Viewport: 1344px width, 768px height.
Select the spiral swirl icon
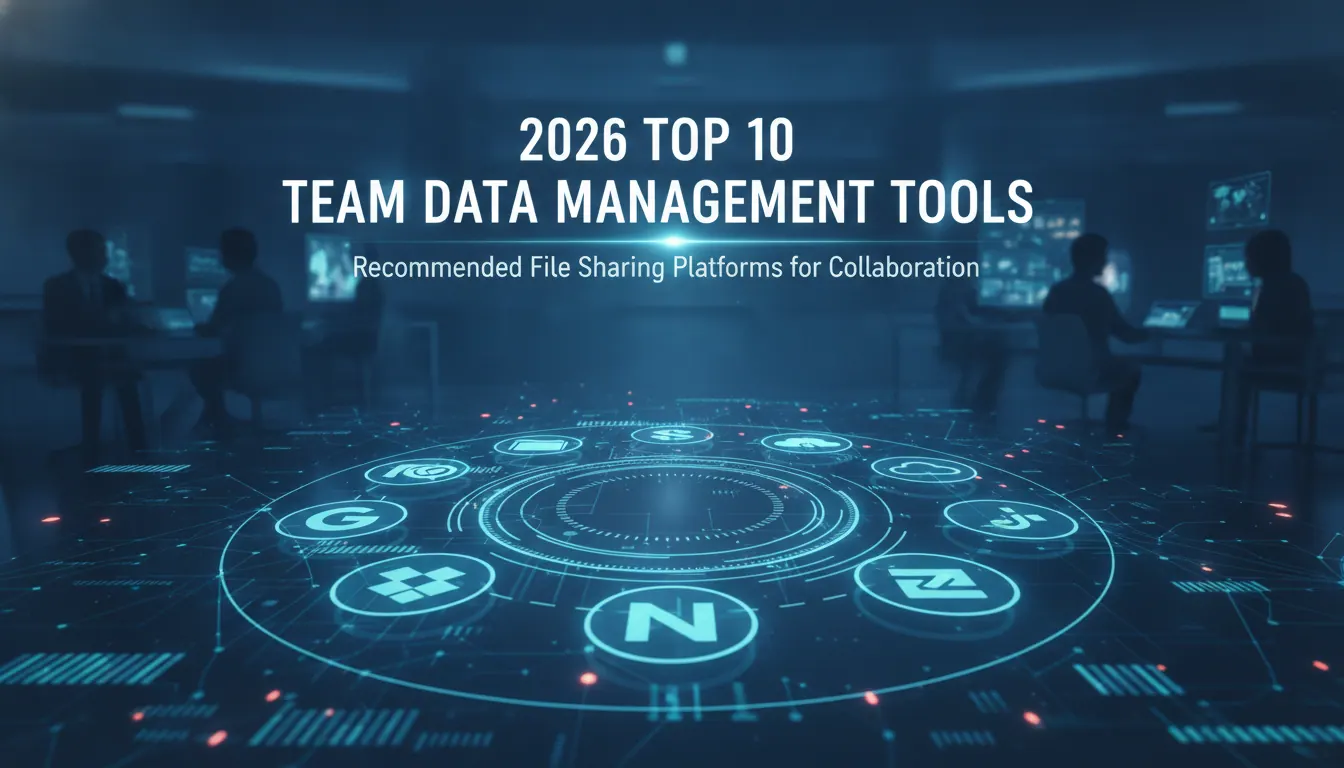pos(417,472)
